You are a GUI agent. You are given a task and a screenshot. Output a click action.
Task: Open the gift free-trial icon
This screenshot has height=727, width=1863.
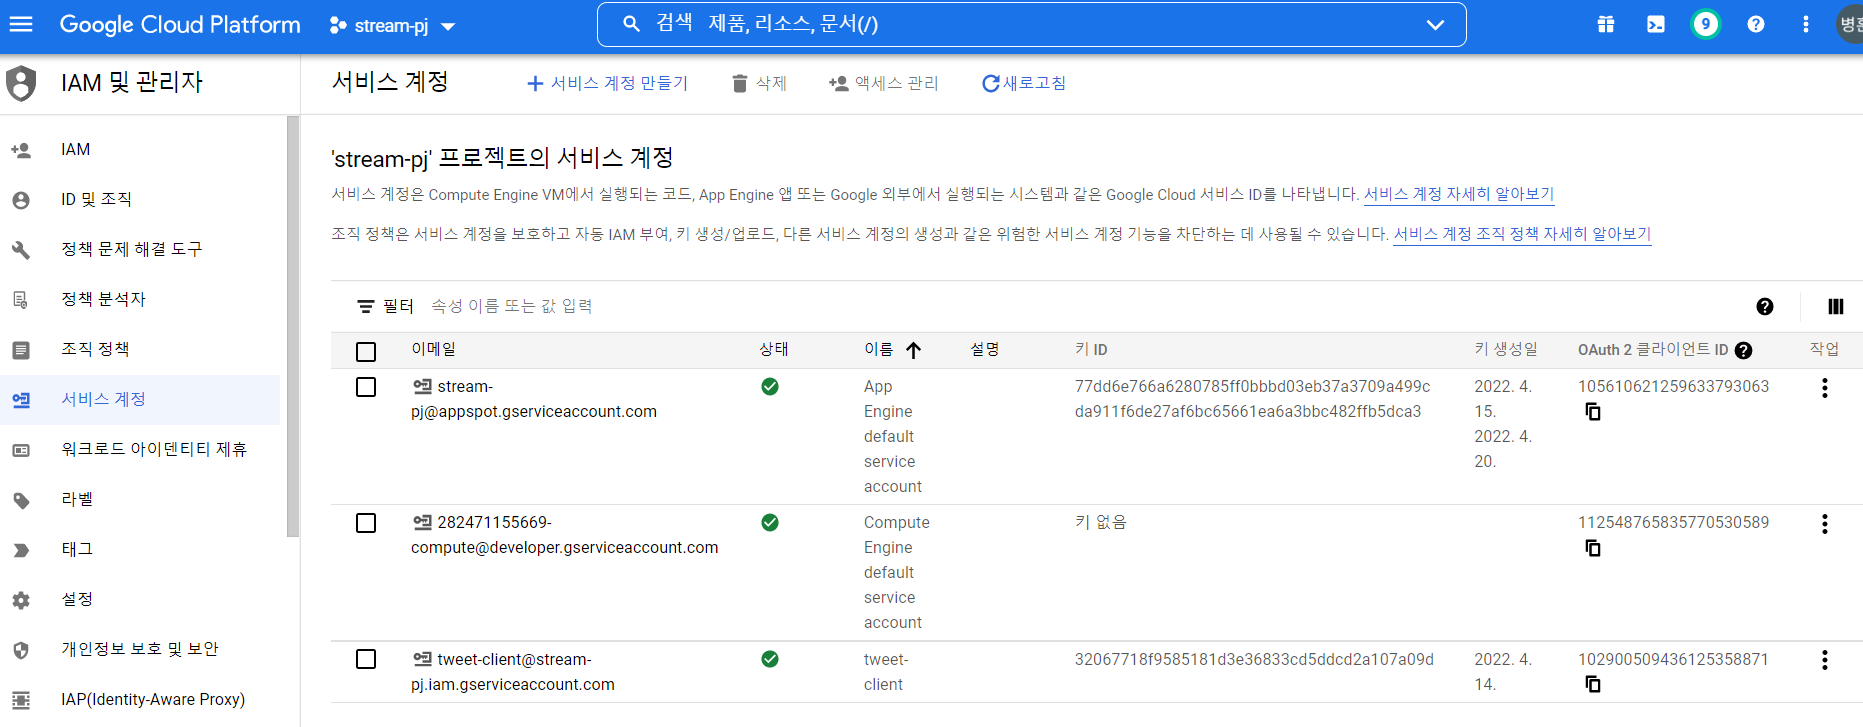click(1606, 24)
